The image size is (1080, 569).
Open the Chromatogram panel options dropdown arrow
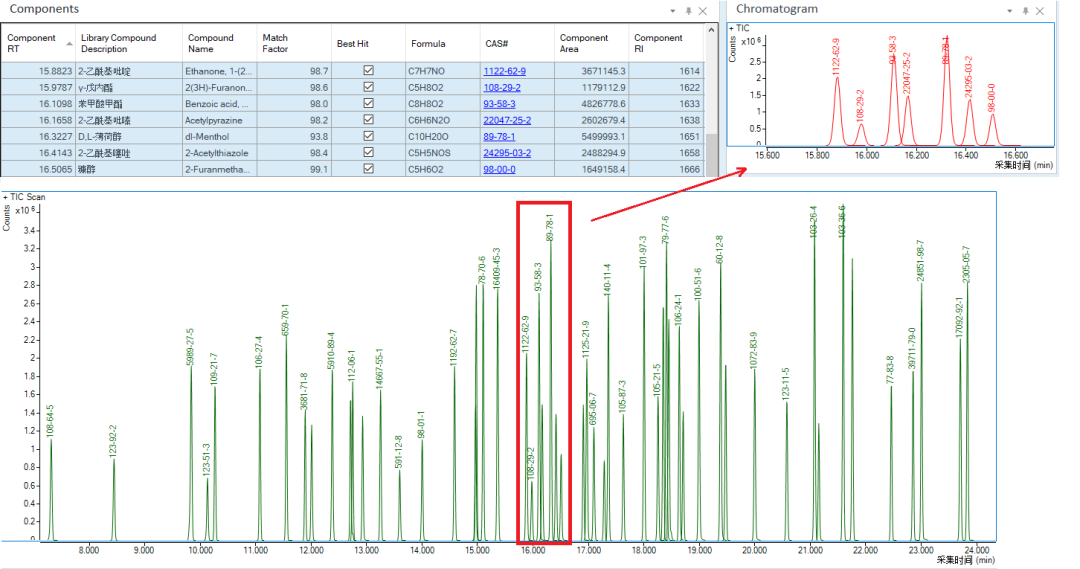point(1010,11)
